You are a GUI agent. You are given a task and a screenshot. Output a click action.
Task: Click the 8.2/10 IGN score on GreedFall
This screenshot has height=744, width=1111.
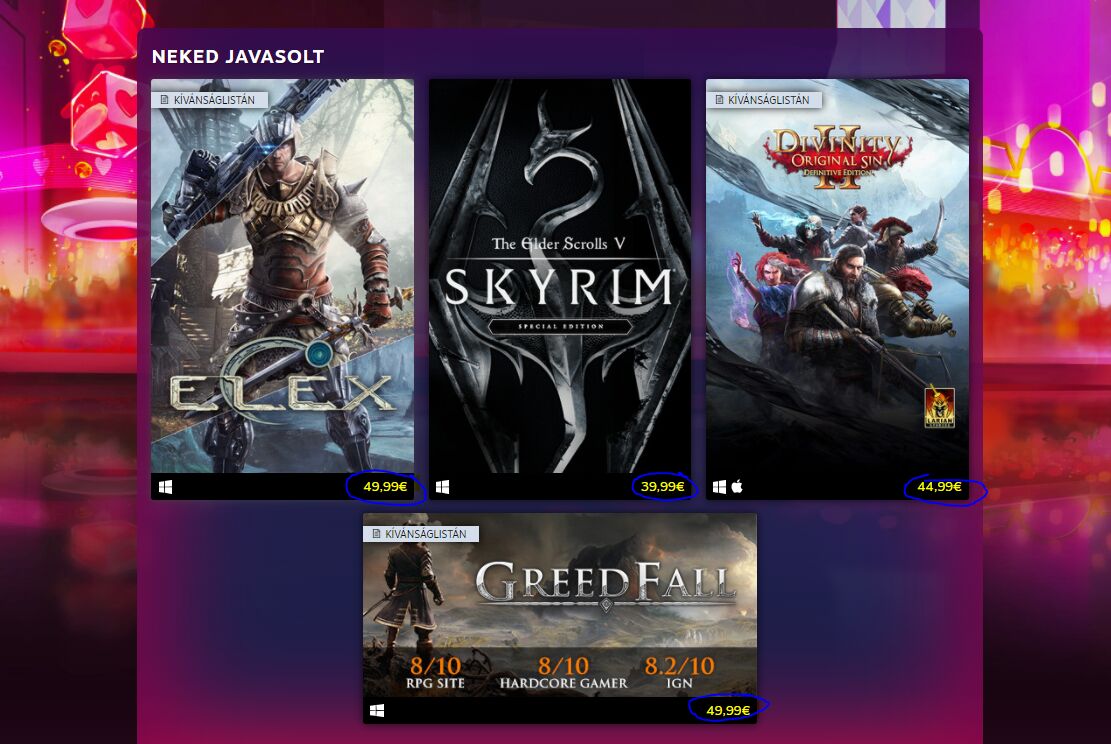(679, 672)
